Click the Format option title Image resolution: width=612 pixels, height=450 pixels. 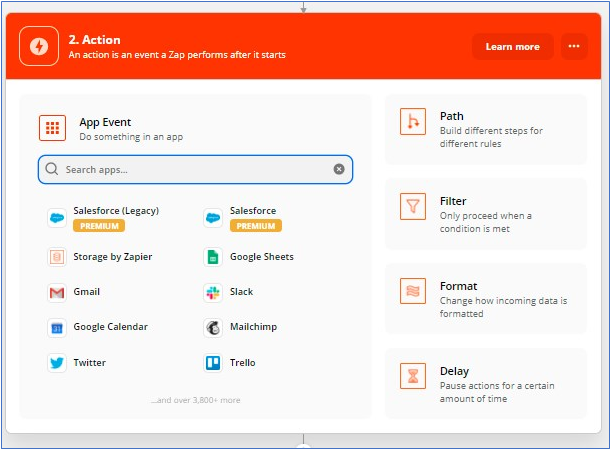point(459,286)
